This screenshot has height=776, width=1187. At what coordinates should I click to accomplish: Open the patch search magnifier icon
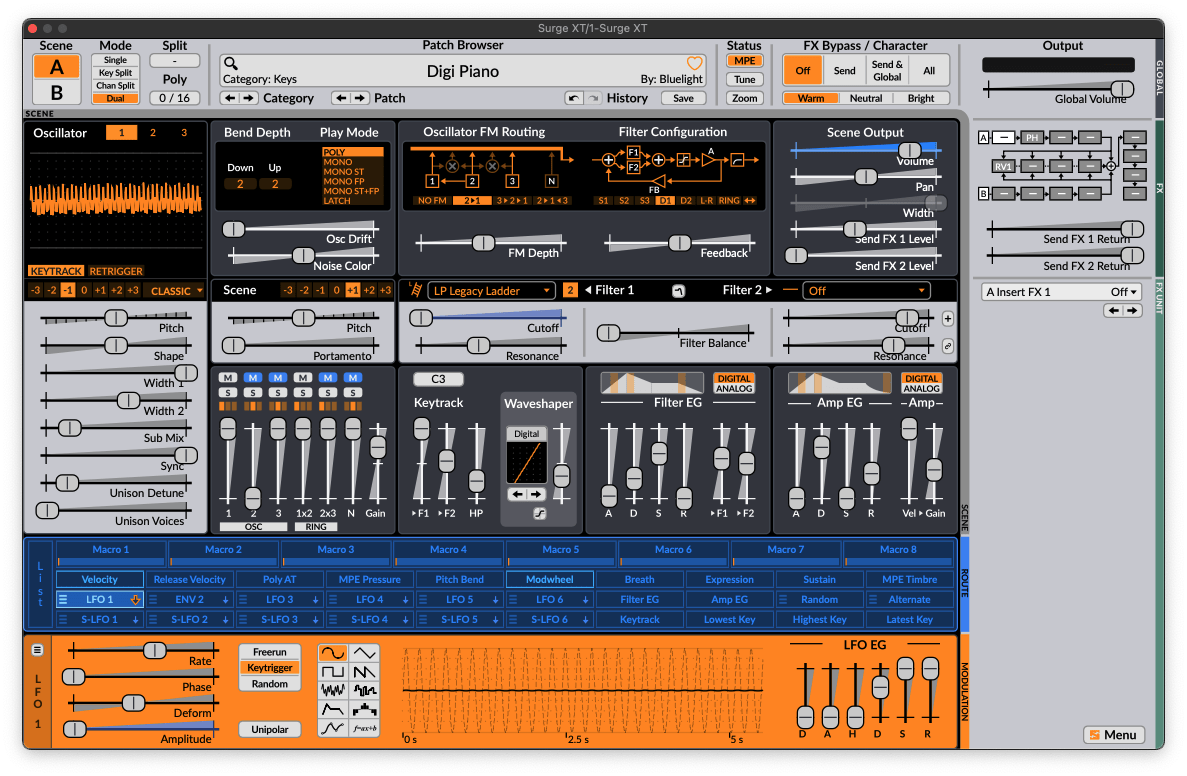point(231,64)
